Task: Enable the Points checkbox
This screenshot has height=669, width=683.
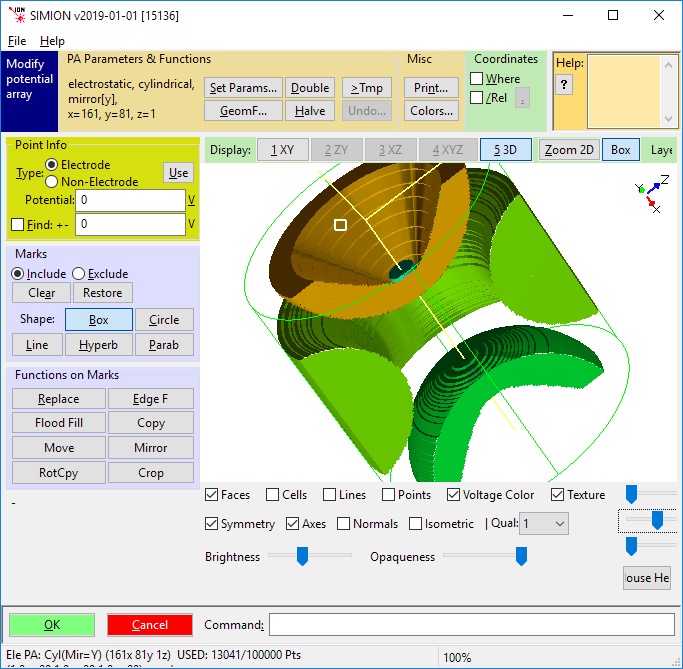Action: pyautogui.click(x=389, y=495)
